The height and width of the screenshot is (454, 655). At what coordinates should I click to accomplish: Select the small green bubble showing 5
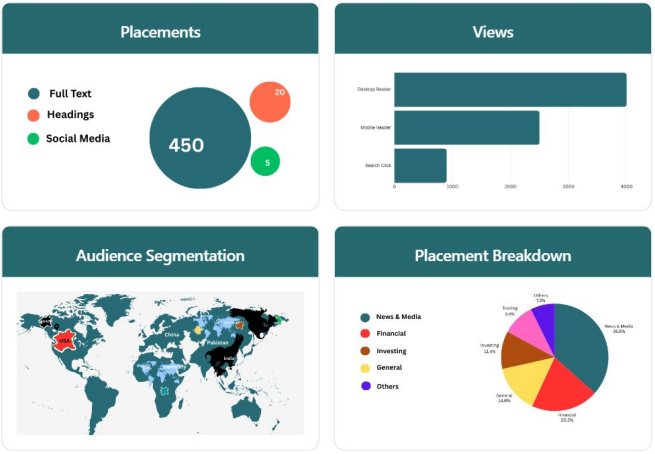click(x=265, y=161)
